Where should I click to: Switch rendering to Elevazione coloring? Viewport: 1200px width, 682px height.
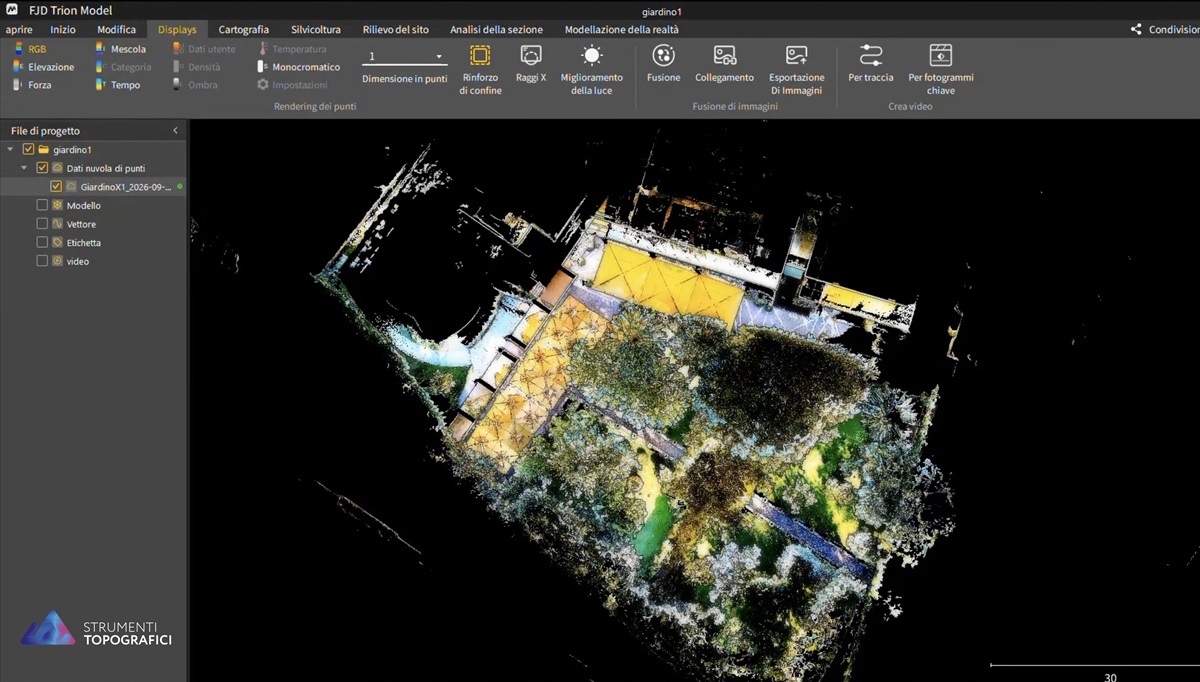pos(43,67)
